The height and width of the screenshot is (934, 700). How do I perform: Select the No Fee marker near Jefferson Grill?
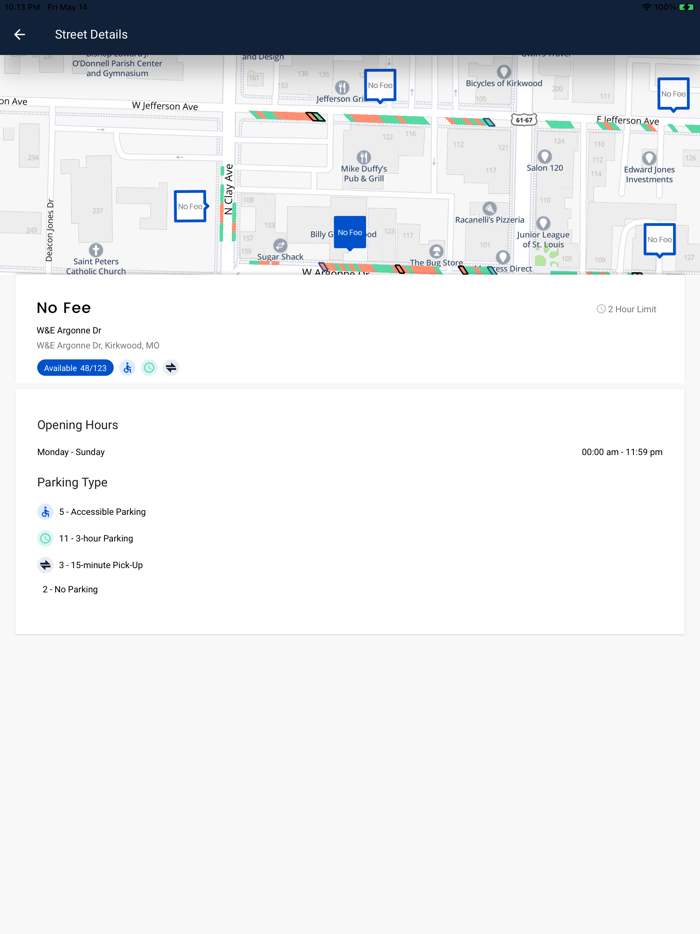[x=380, y=86]
